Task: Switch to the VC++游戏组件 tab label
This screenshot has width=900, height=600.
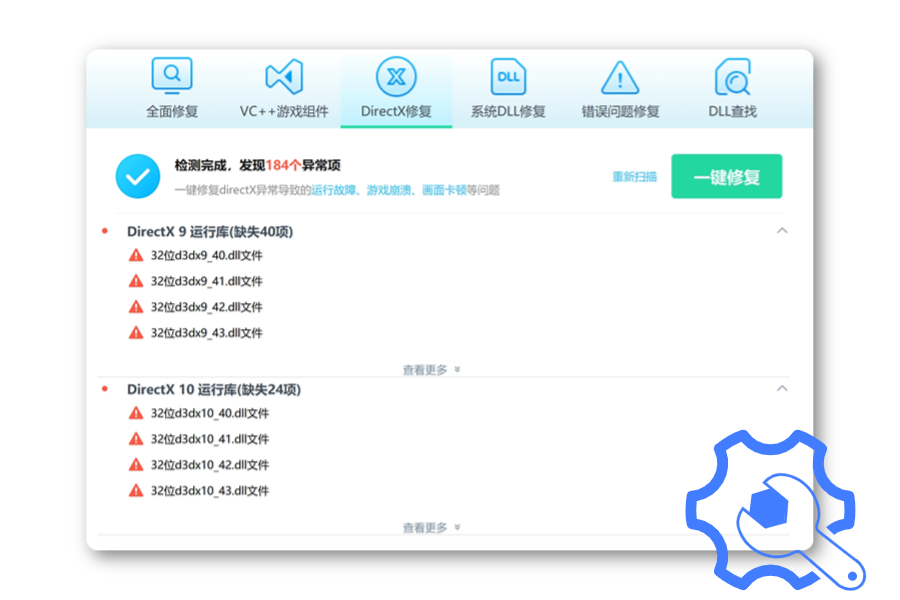Action: pos(284,111)
